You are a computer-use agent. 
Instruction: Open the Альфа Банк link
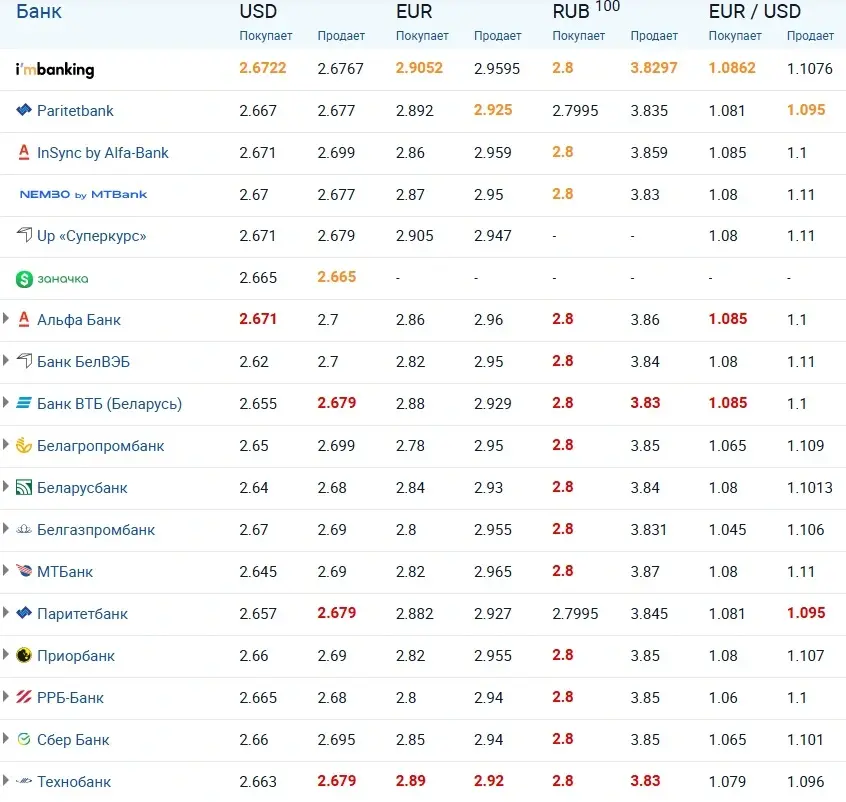(79, 320)
